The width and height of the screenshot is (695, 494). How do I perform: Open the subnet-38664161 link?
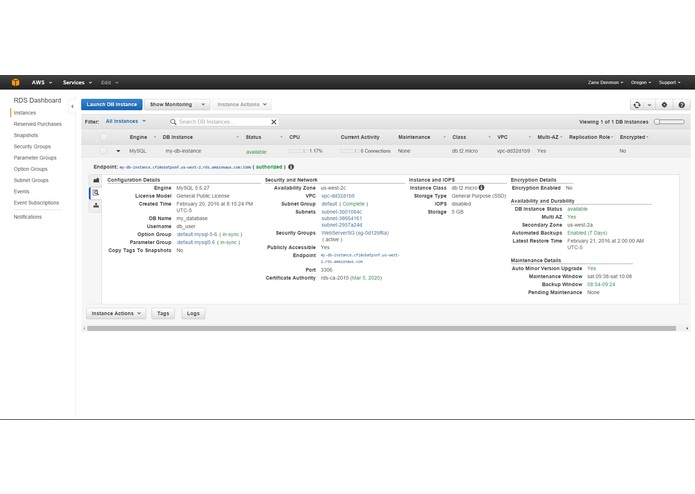tap(341, 218)
